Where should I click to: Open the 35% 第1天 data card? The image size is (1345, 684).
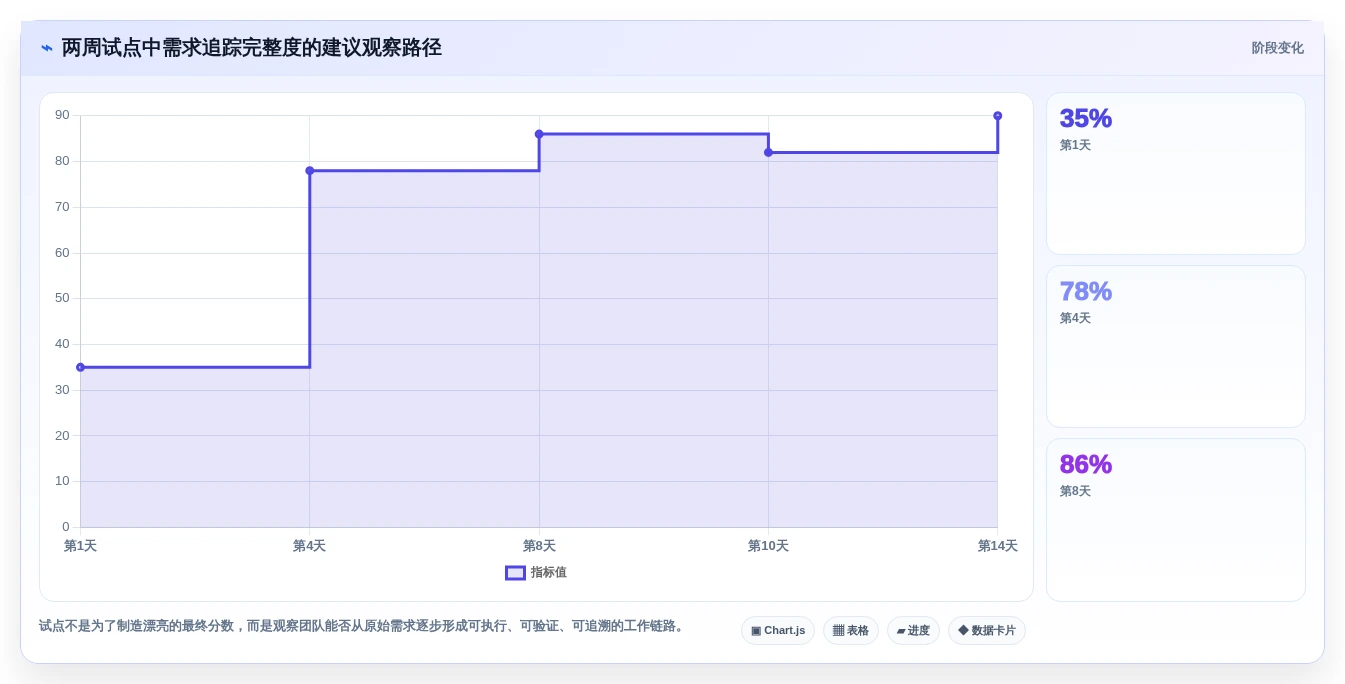point(1176,174)
